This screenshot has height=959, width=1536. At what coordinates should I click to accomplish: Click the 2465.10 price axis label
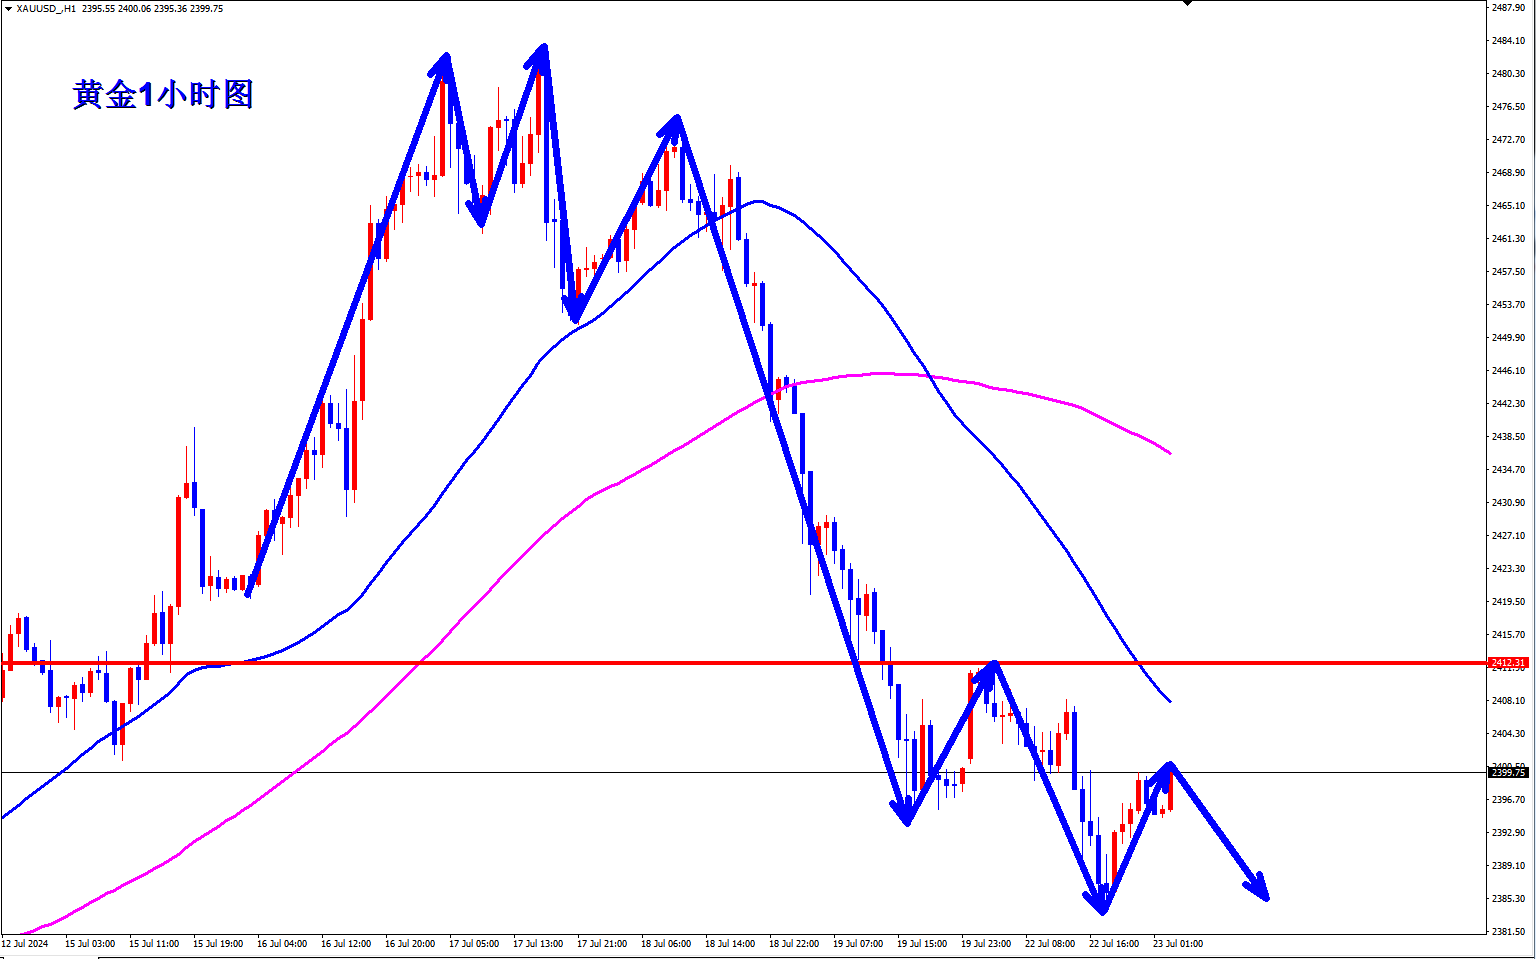(x=1508, y=206)
